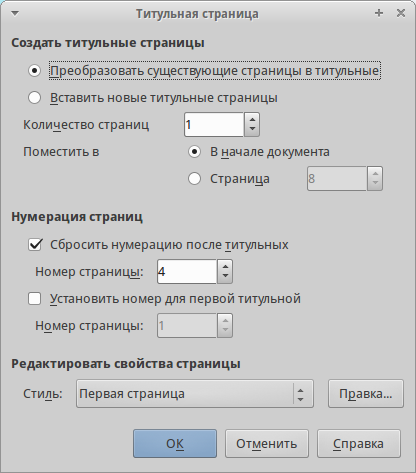Image resolution: width=416 pixels, height=473 pixels.
Task: Decrease reset Номер страницы value with down arrow
Action: click(225, 276)
